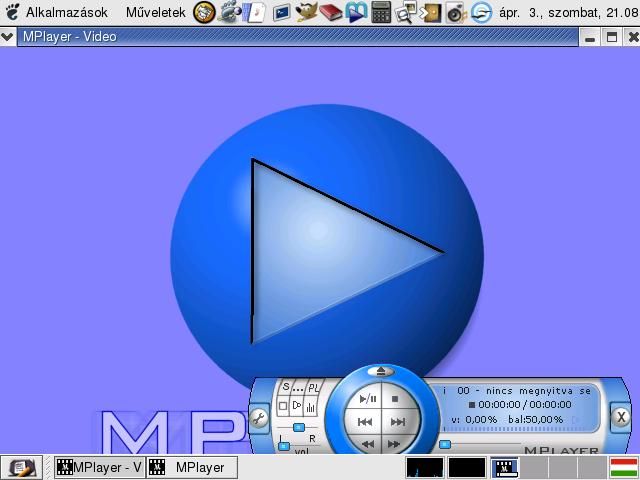Viewport: 640px width, 480px height.
Task: Switch to the fourth workspace
Action: (x=592, y=467)
